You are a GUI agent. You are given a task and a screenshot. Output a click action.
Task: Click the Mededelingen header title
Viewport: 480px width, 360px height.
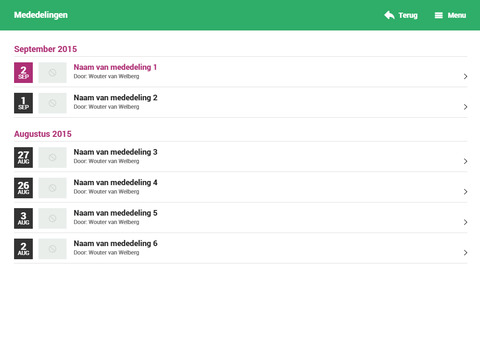(x=41, y=15)
